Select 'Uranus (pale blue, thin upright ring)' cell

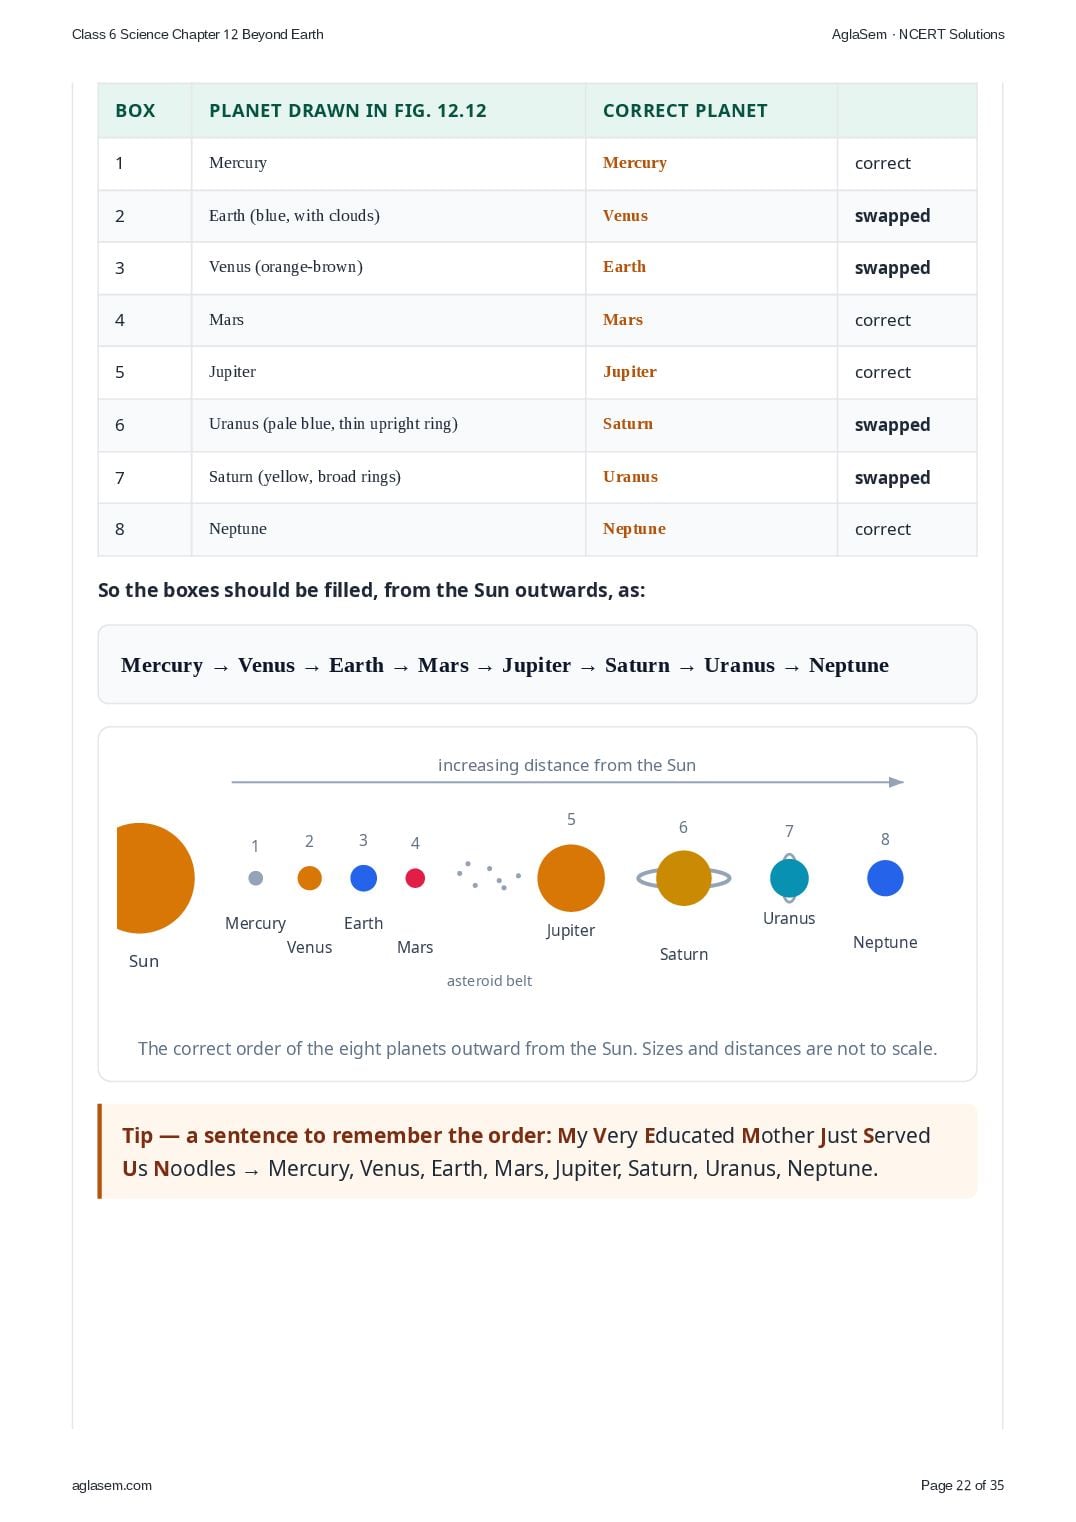tap(333, 424)
